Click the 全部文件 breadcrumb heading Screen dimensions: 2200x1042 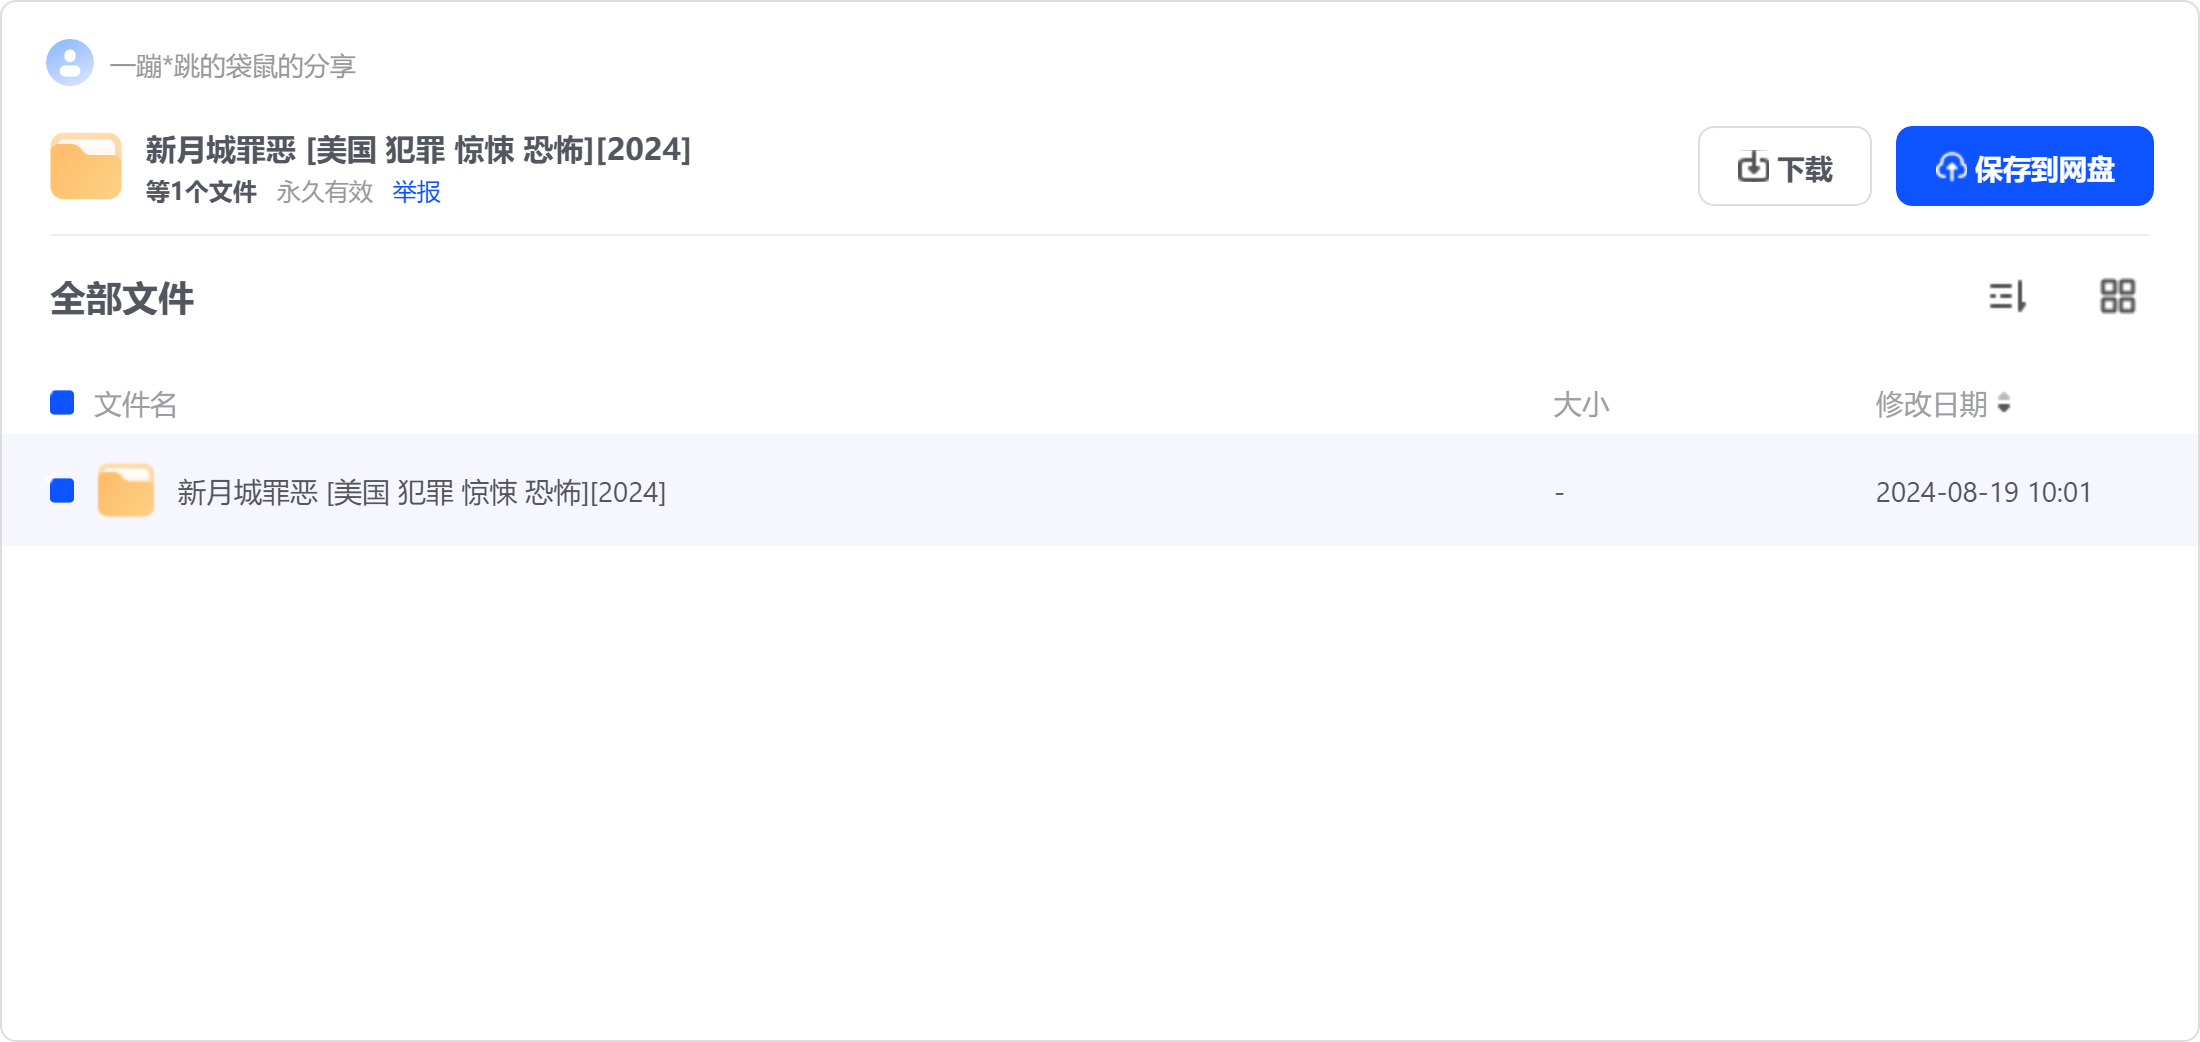pos(122,298)
